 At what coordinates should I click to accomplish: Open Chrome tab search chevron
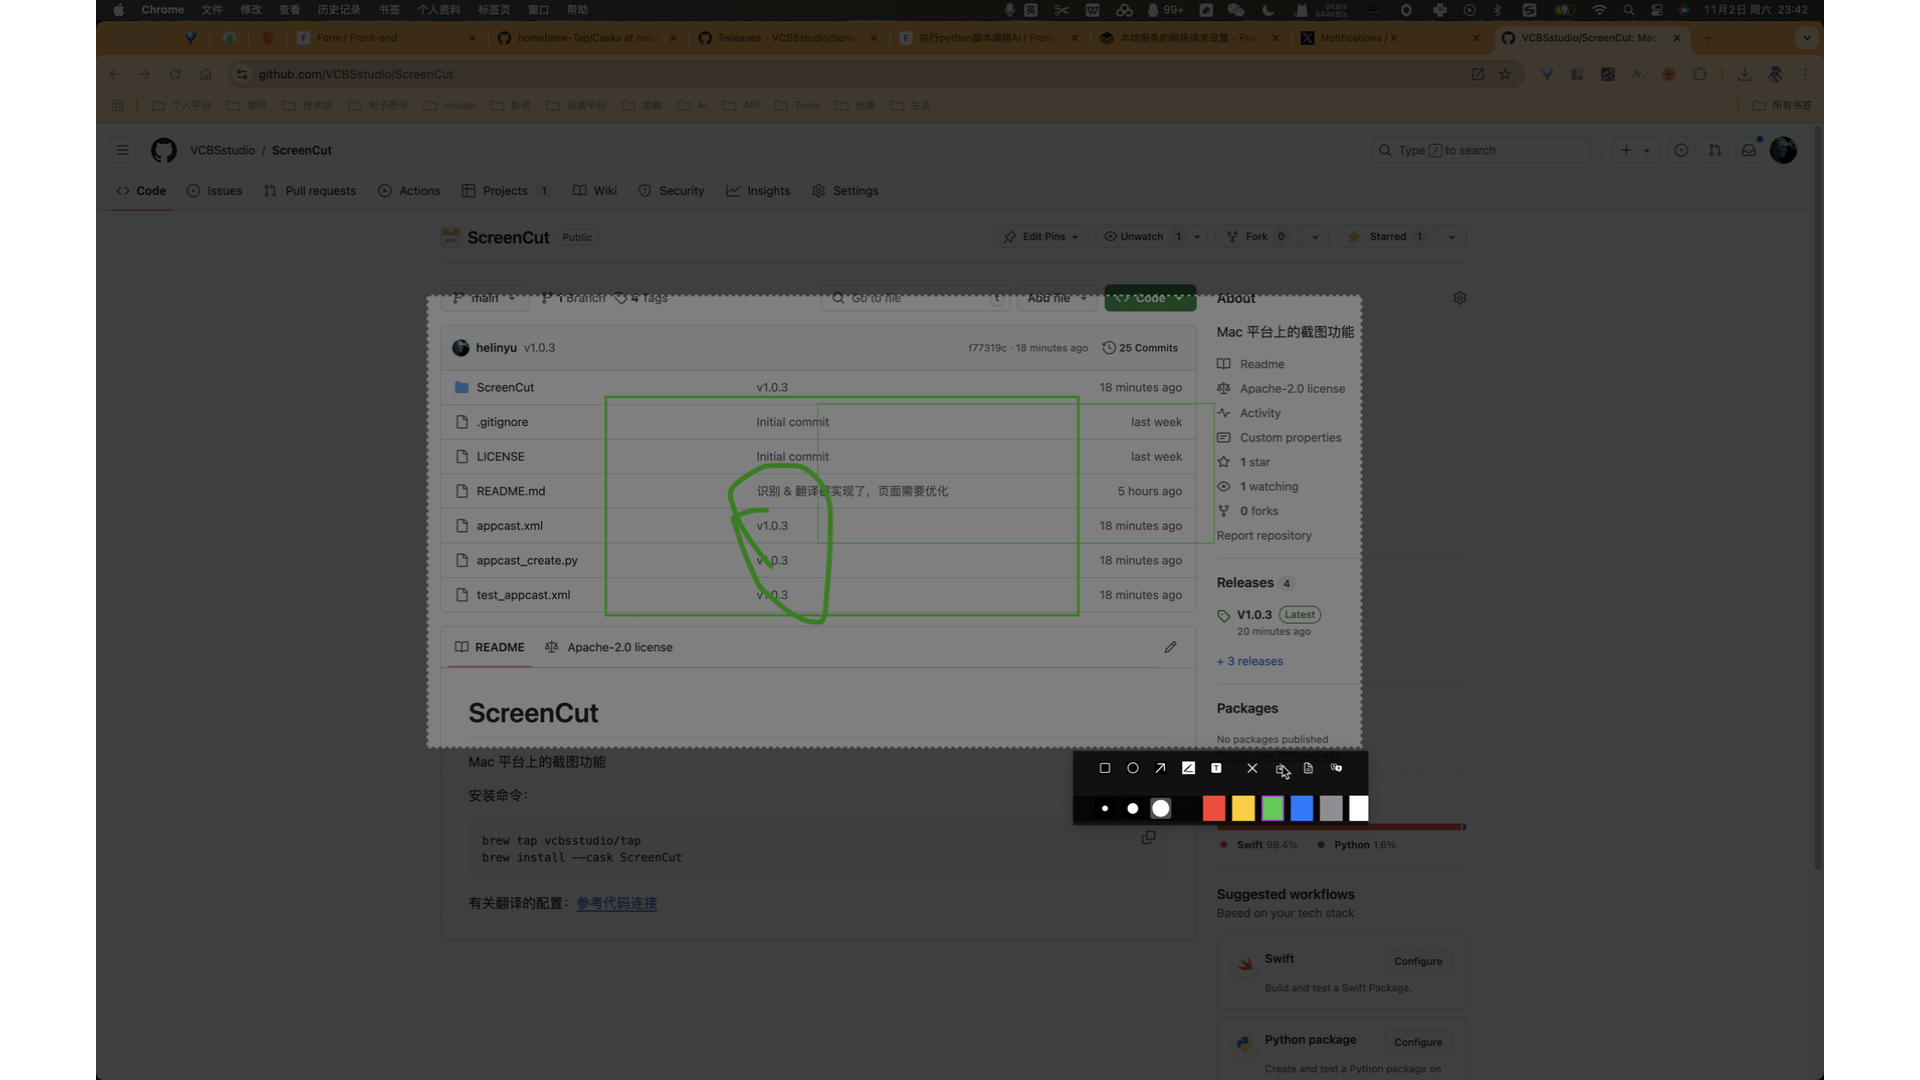point(1806,38)
